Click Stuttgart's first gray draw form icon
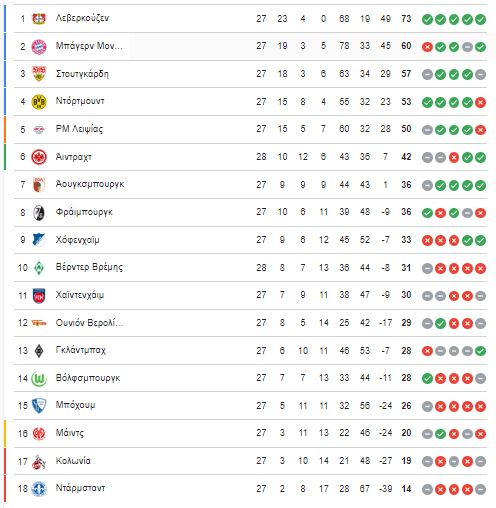This screenshot has width=496, height=508. [x=427, y=75]
